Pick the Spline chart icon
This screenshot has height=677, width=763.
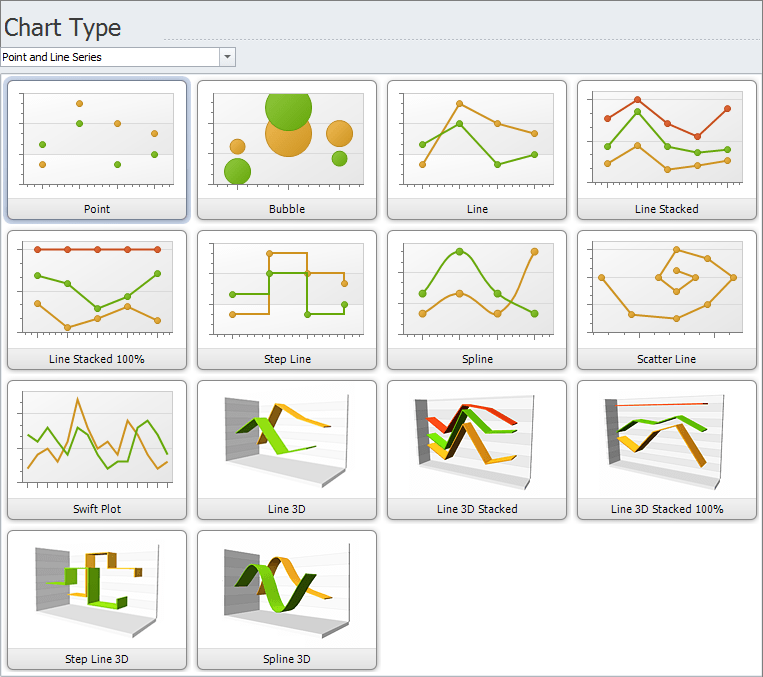(x=477, y=289)
